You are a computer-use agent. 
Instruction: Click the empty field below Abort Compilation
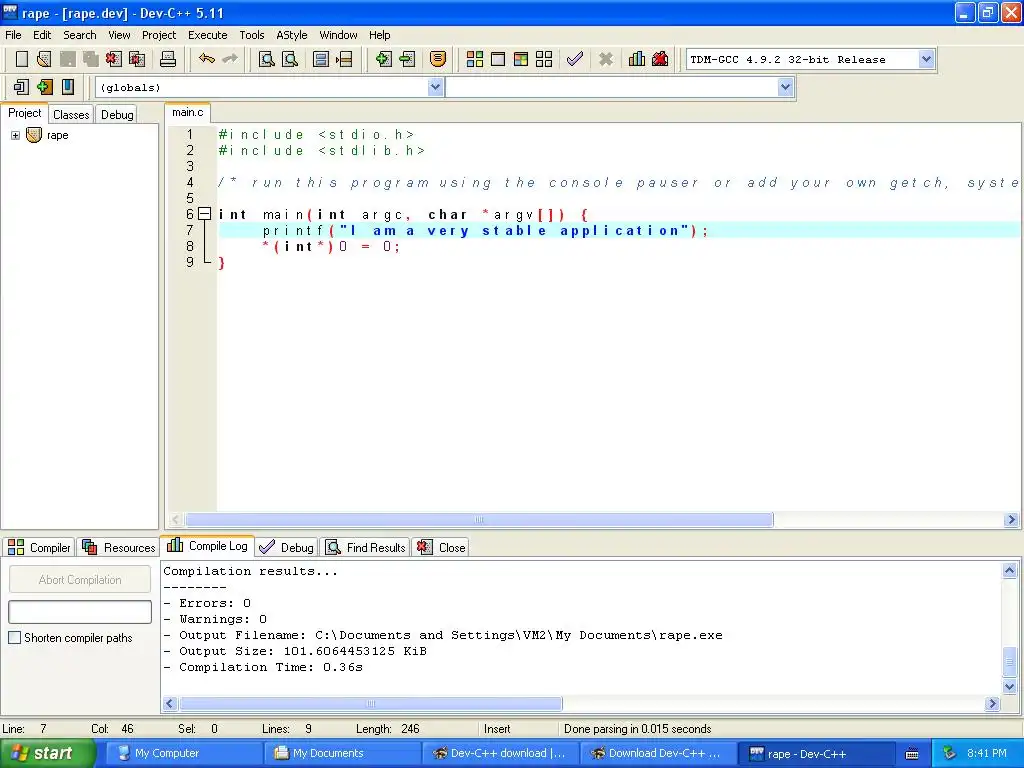pyautogui.click(x=80, y=612)
